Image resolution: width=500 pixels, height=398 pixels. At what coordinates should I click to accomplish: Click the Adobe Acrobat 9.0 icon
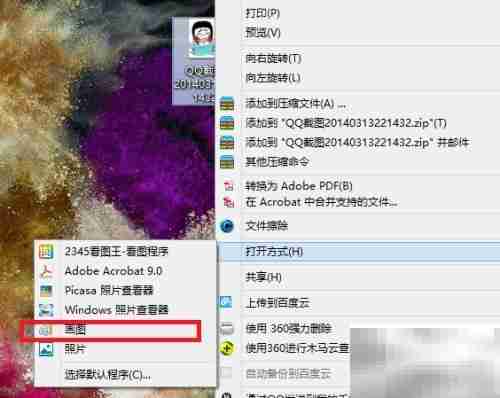pyautogui.click(x=46, y=271)
